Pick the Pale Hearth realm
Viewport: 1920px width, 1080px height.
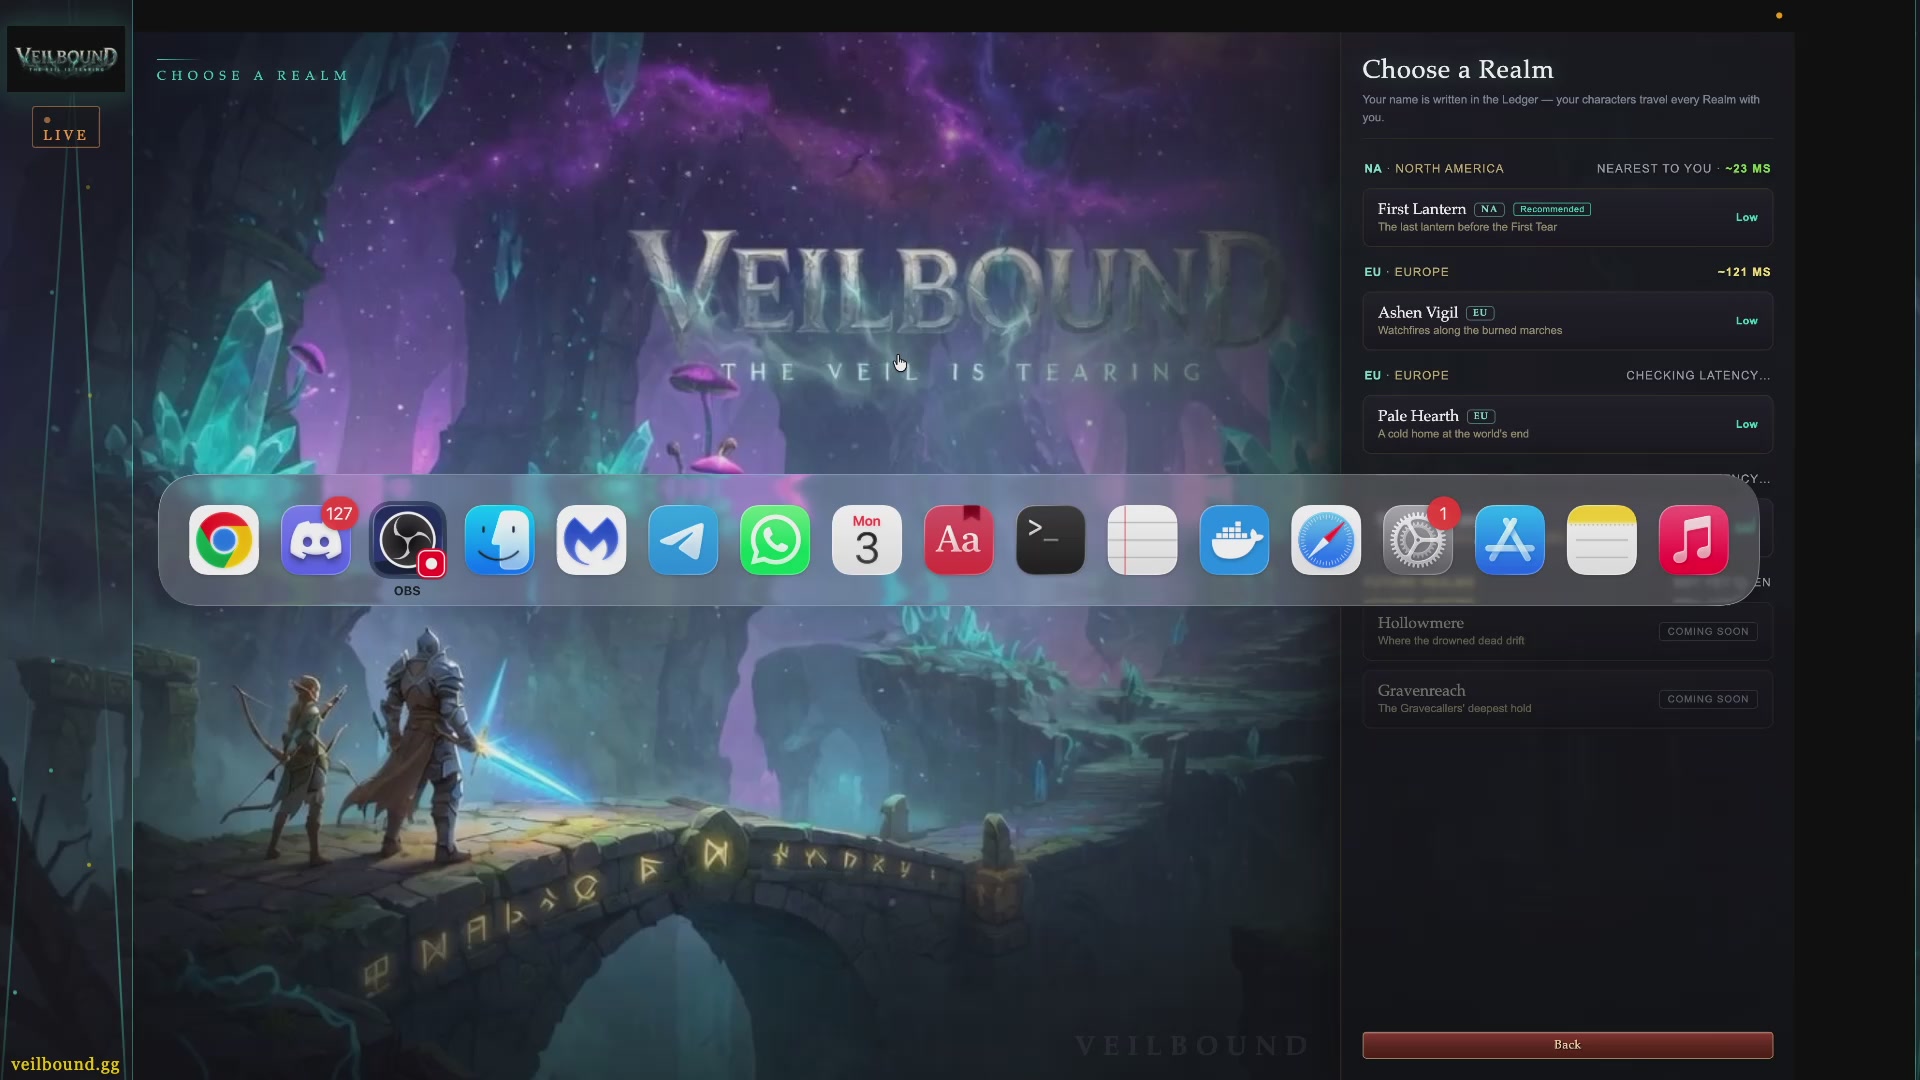[x=1567, y=424]
